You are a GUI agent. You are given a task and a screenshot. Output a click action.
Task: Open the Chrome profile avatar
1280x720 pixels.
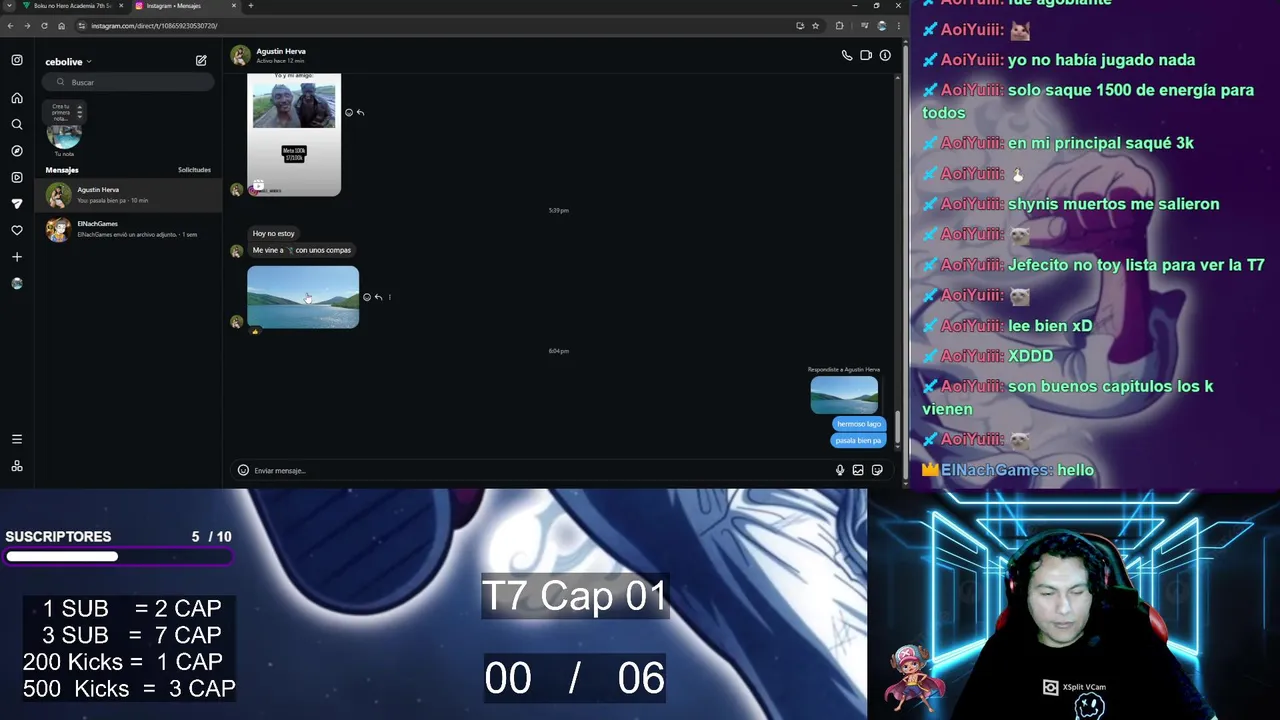pos(881,25)
